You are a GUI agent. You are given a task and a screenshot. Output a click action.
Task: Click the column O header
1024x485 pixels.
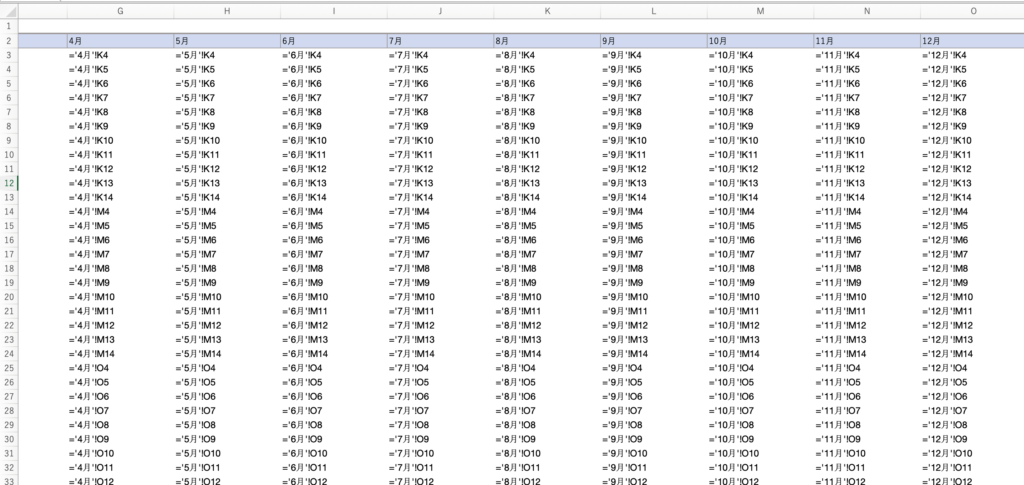coord(972,10)
